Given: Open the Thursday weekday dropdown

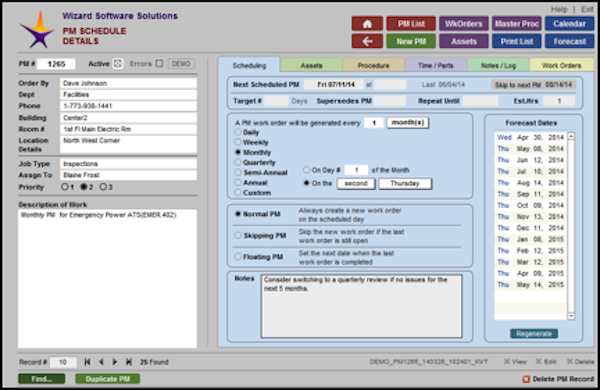Looking at the screenshot, I should (x=405, y=183).
